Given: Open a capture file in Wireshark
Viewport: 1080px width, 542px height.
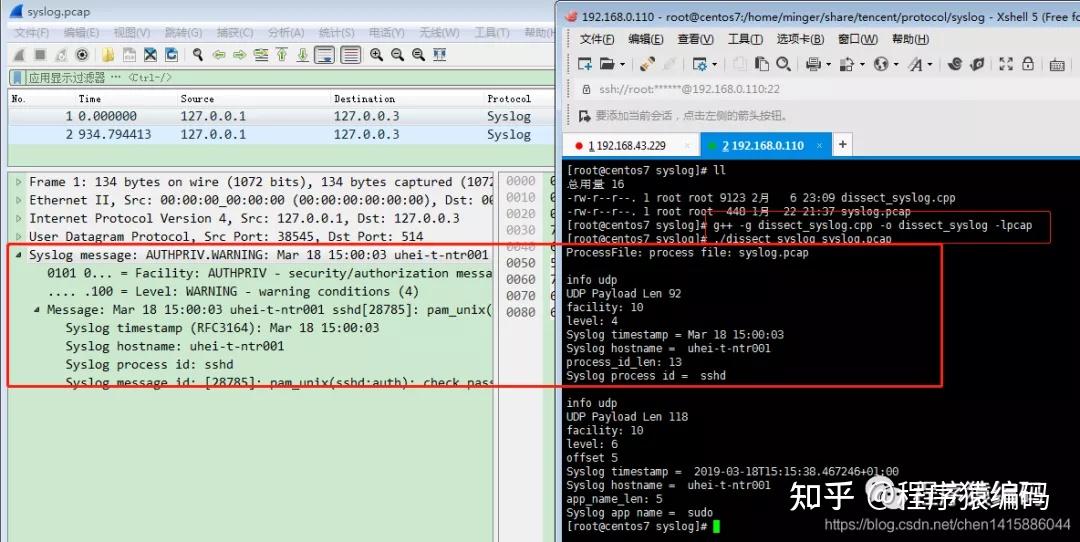Looking at the screenshot, I should point(108,55).
